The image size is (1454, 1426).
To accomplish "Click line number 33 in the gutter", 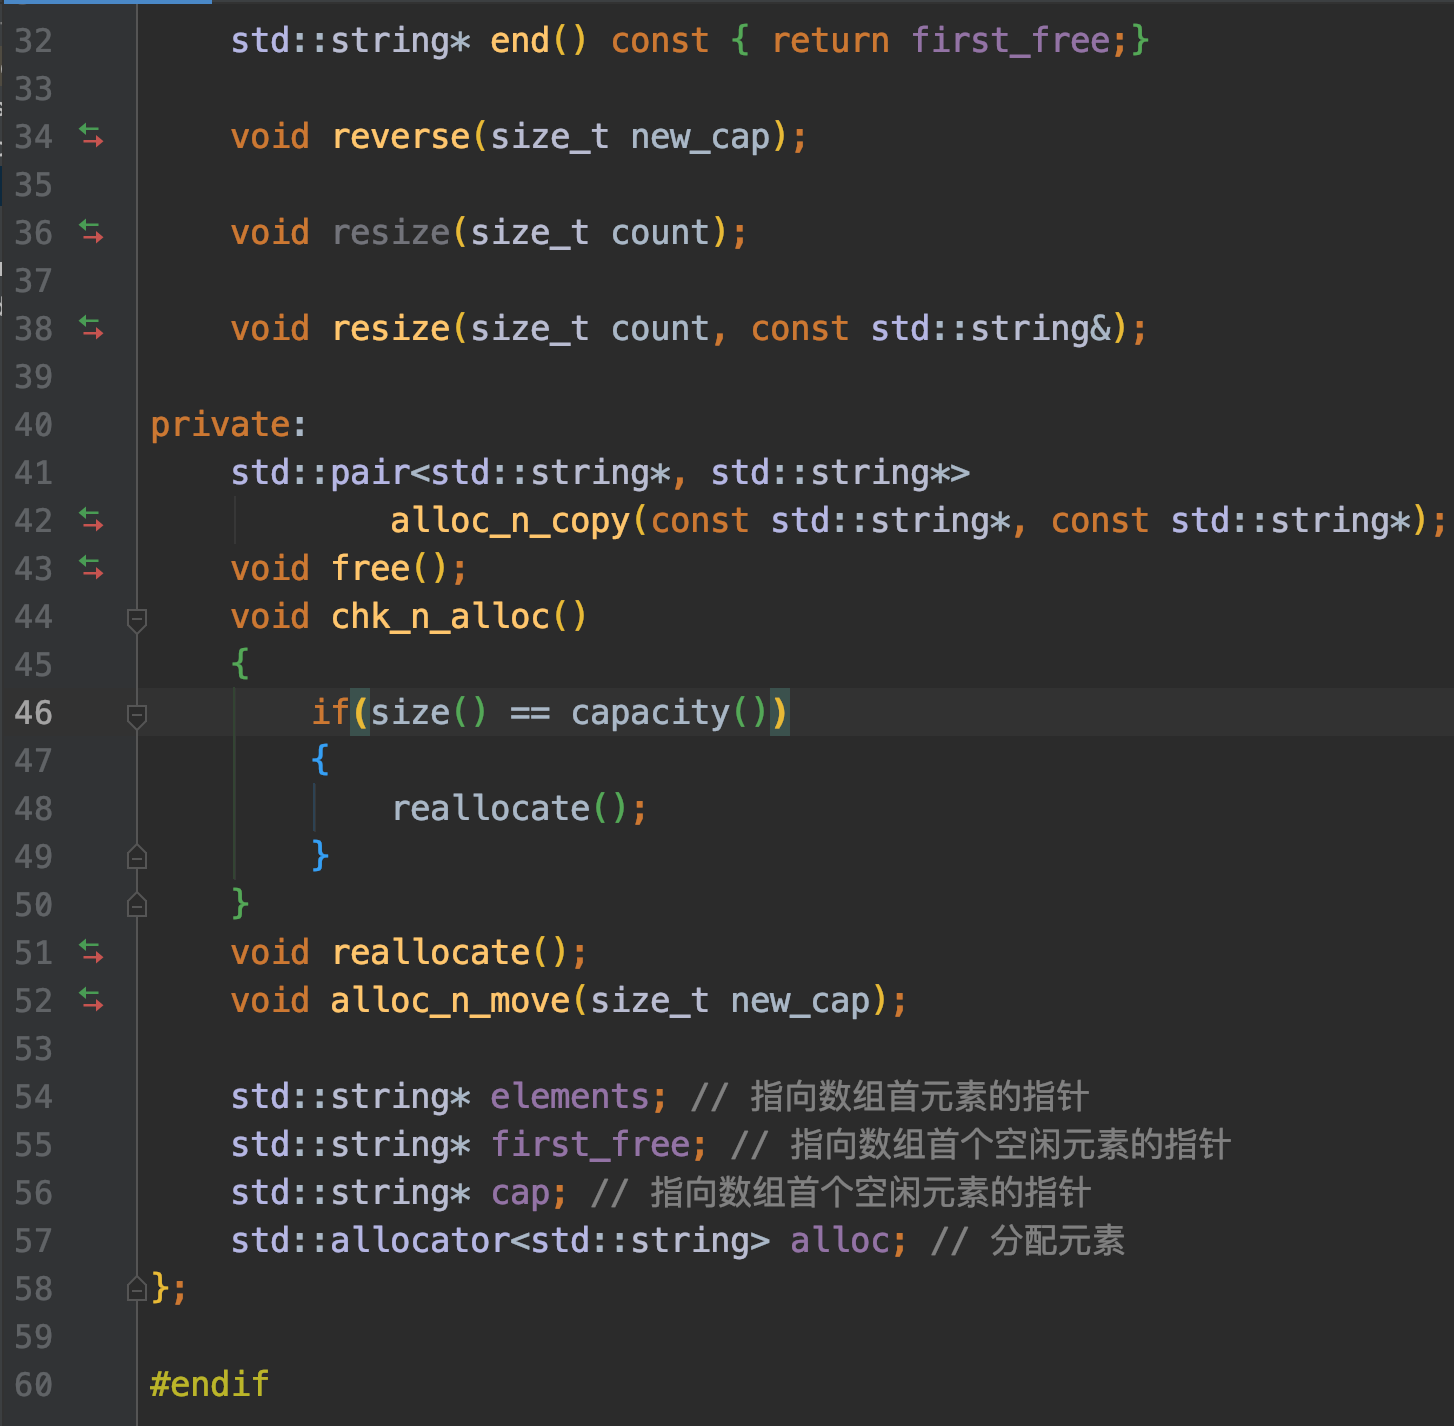I will coord(33,88).
